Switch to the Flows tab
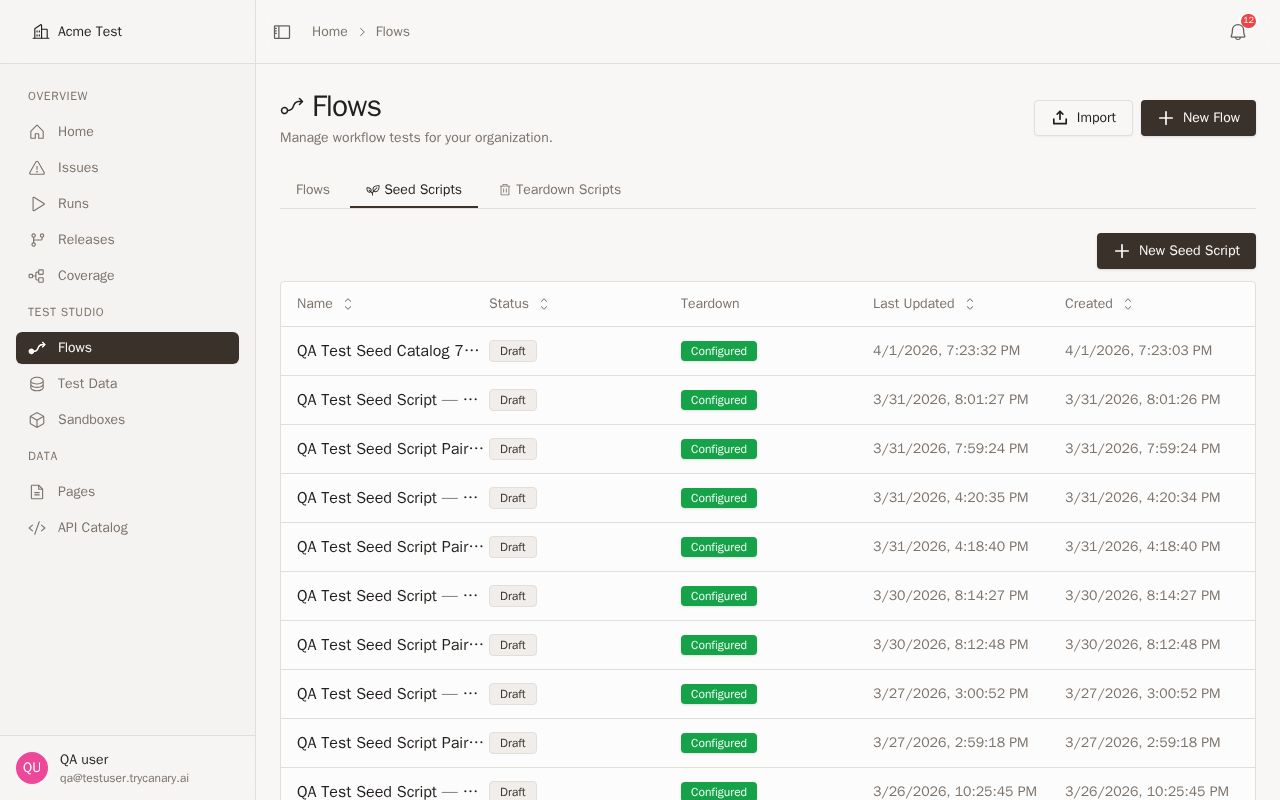Image resolution: width=1280 pixels, height=800 pixels. click(x=313, y=190)
